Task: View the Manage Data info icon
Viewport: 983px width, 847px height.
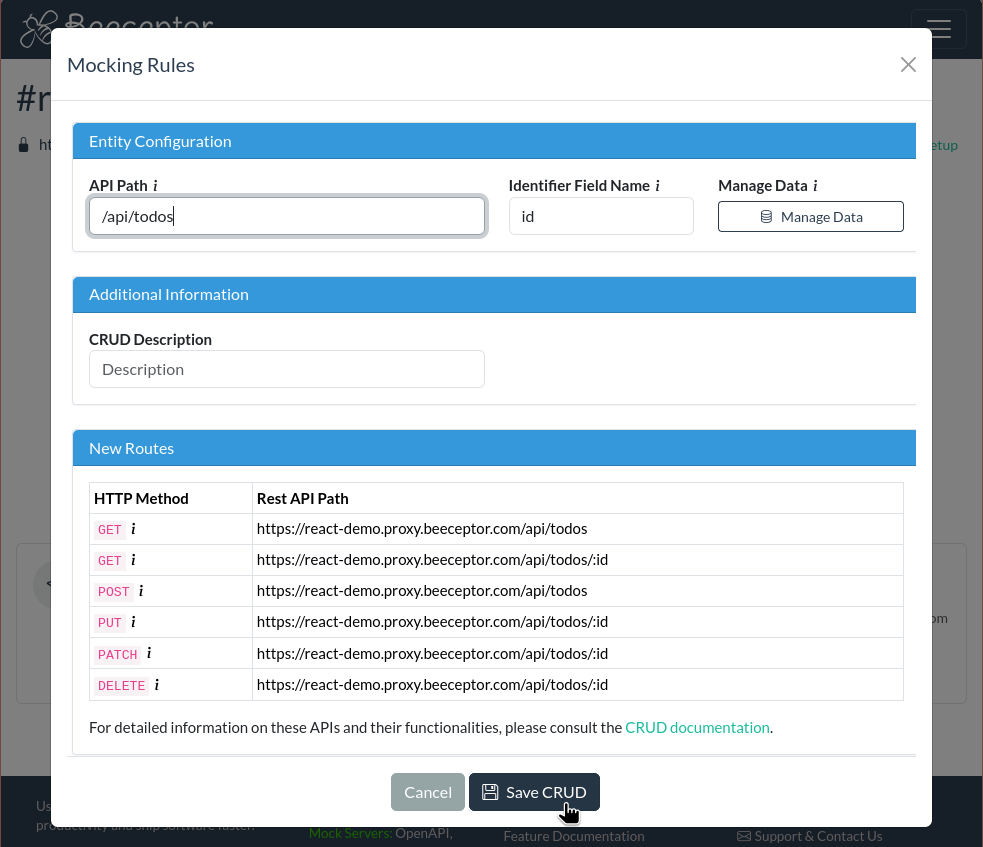Action: [814, 184]
